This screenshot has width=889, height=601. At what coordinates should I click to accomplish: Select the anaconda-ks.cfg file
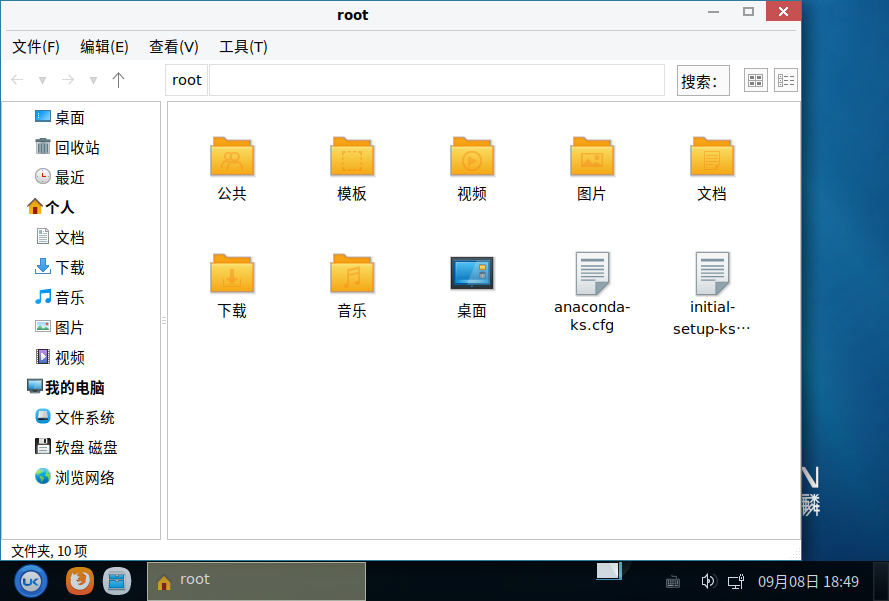pyautogui.click(x=592, y=275)
